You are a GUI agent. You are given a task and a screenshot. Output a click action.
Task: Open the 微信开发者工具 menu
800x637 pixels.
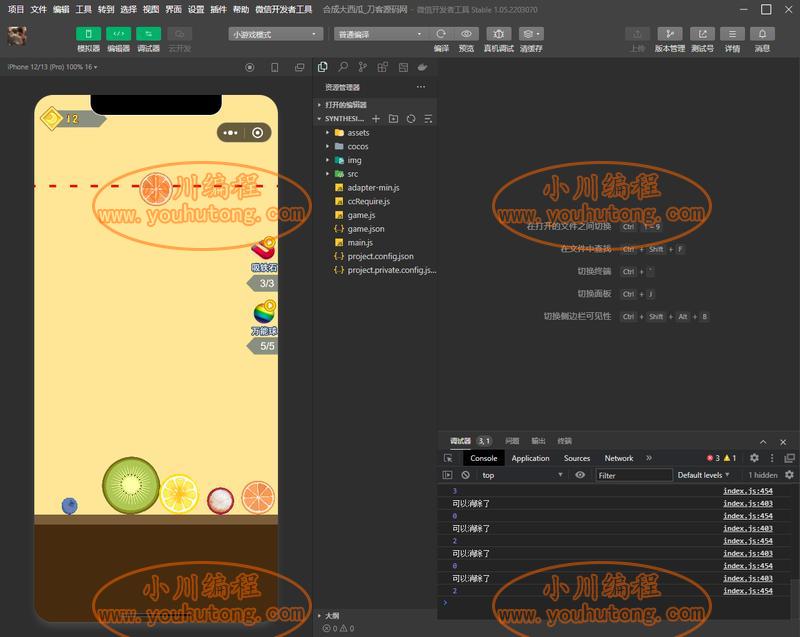[x=284, y=9]
